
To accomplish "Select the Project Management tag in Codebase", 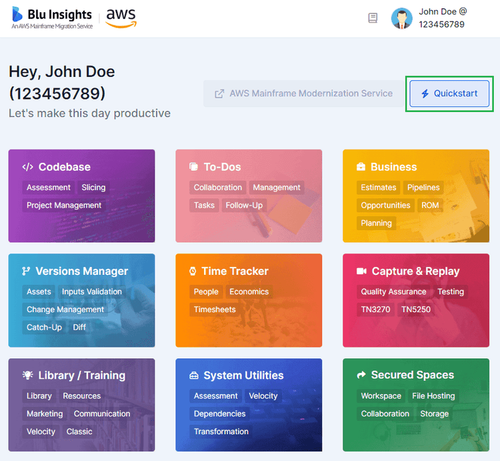I will [x=64, y=205].
